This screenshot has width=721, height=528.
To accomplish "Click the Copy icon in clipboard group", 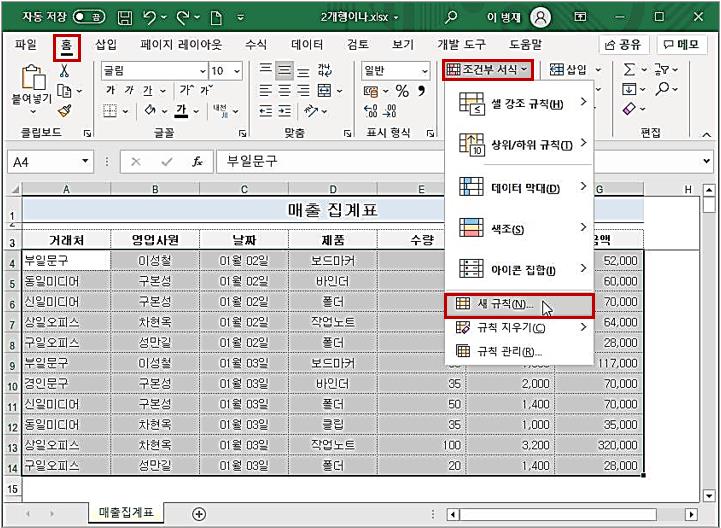I will pyautogui.click(x=64, y=91).
